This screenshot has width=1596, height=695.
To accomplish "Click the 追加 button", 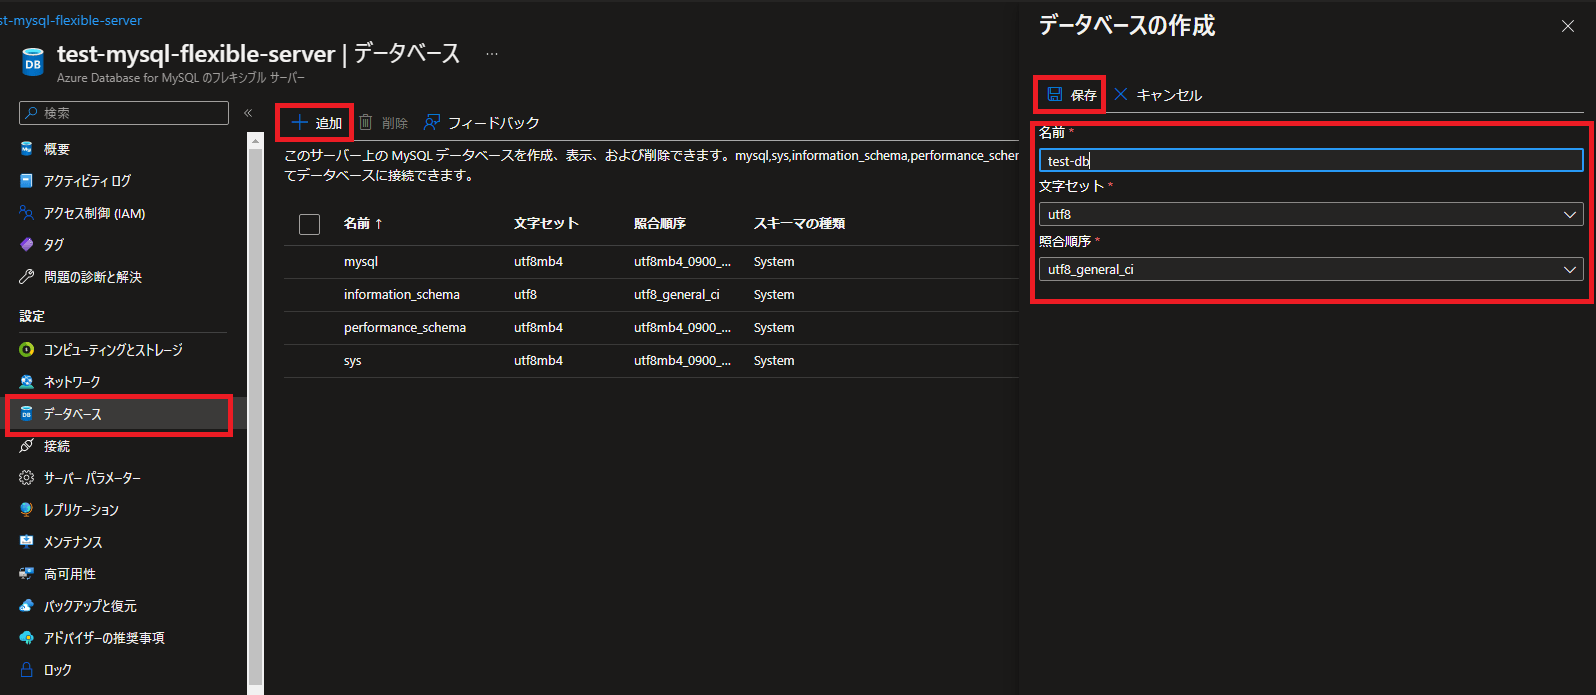I will click(x=316, y=123).
